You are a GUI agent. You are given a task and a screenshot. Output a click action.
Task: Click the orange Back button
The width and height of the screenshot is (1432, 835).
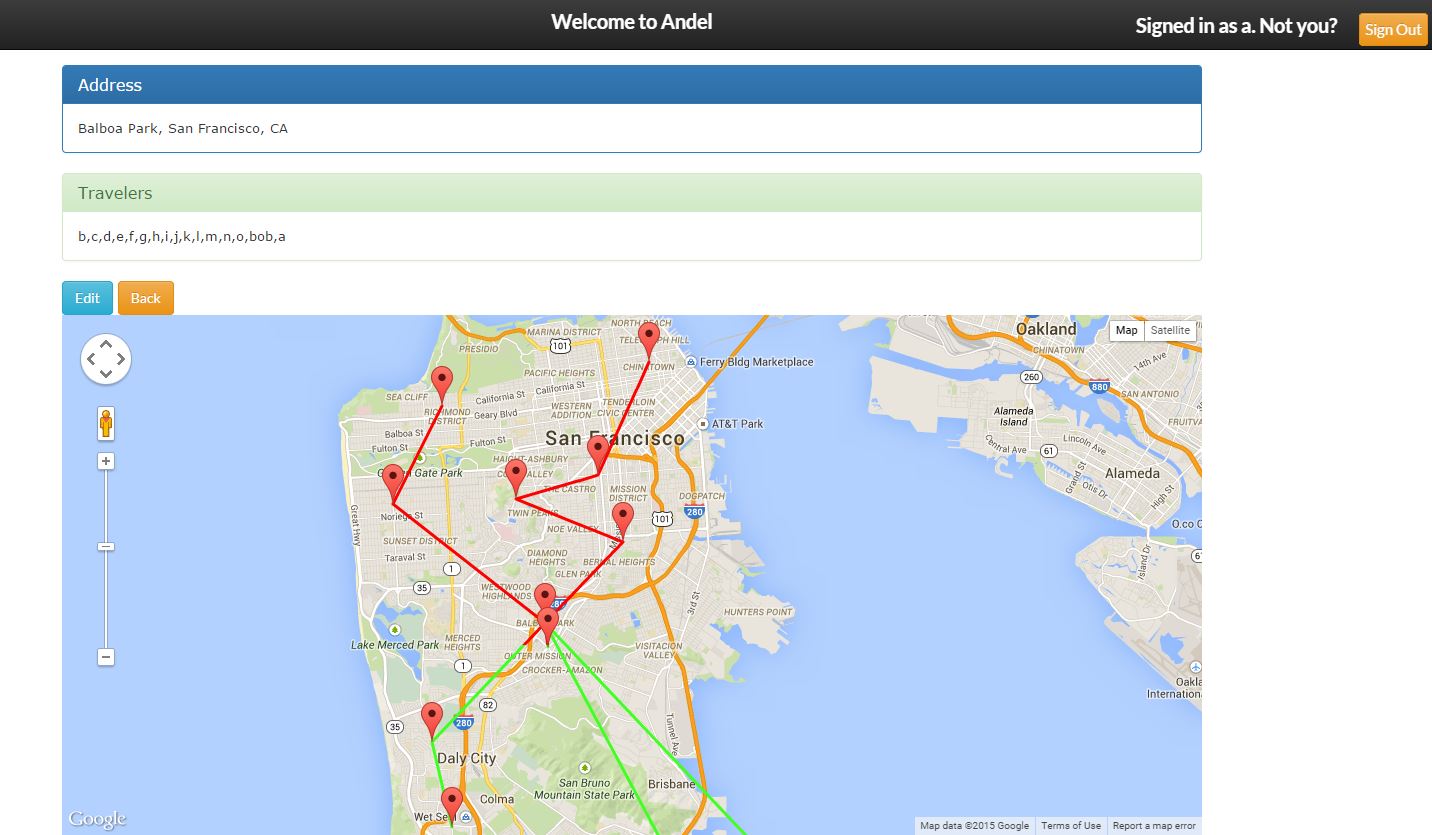point(146,298)
